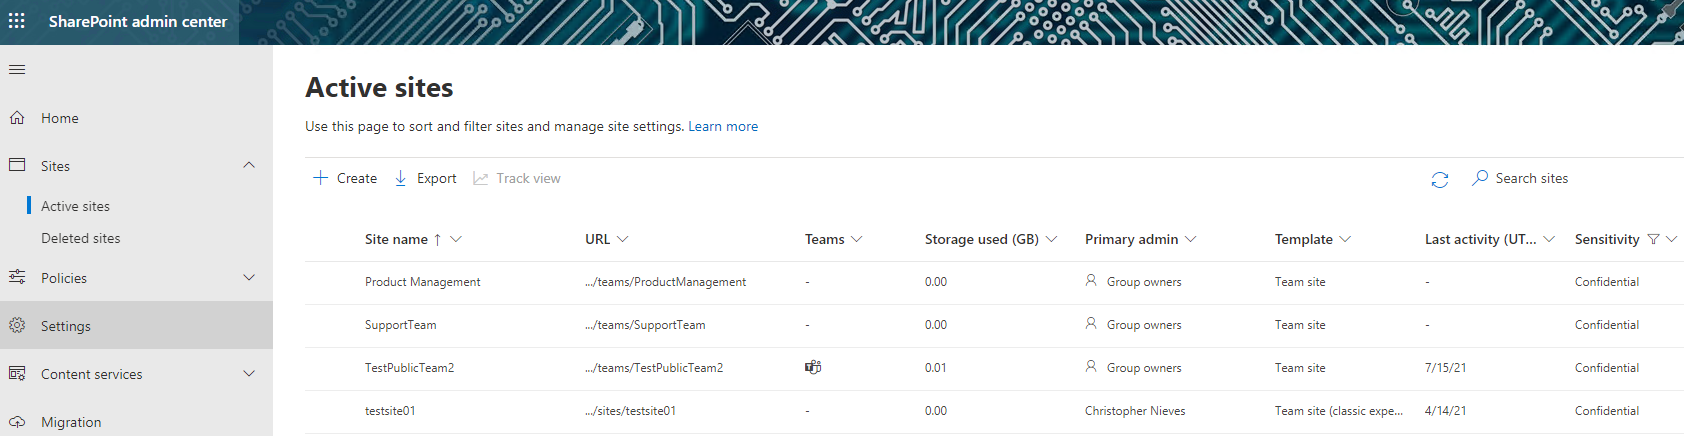Collapse the navigation hamburger menu
1684x436 pixels.
pyautogui.click(x=17, y=70)
